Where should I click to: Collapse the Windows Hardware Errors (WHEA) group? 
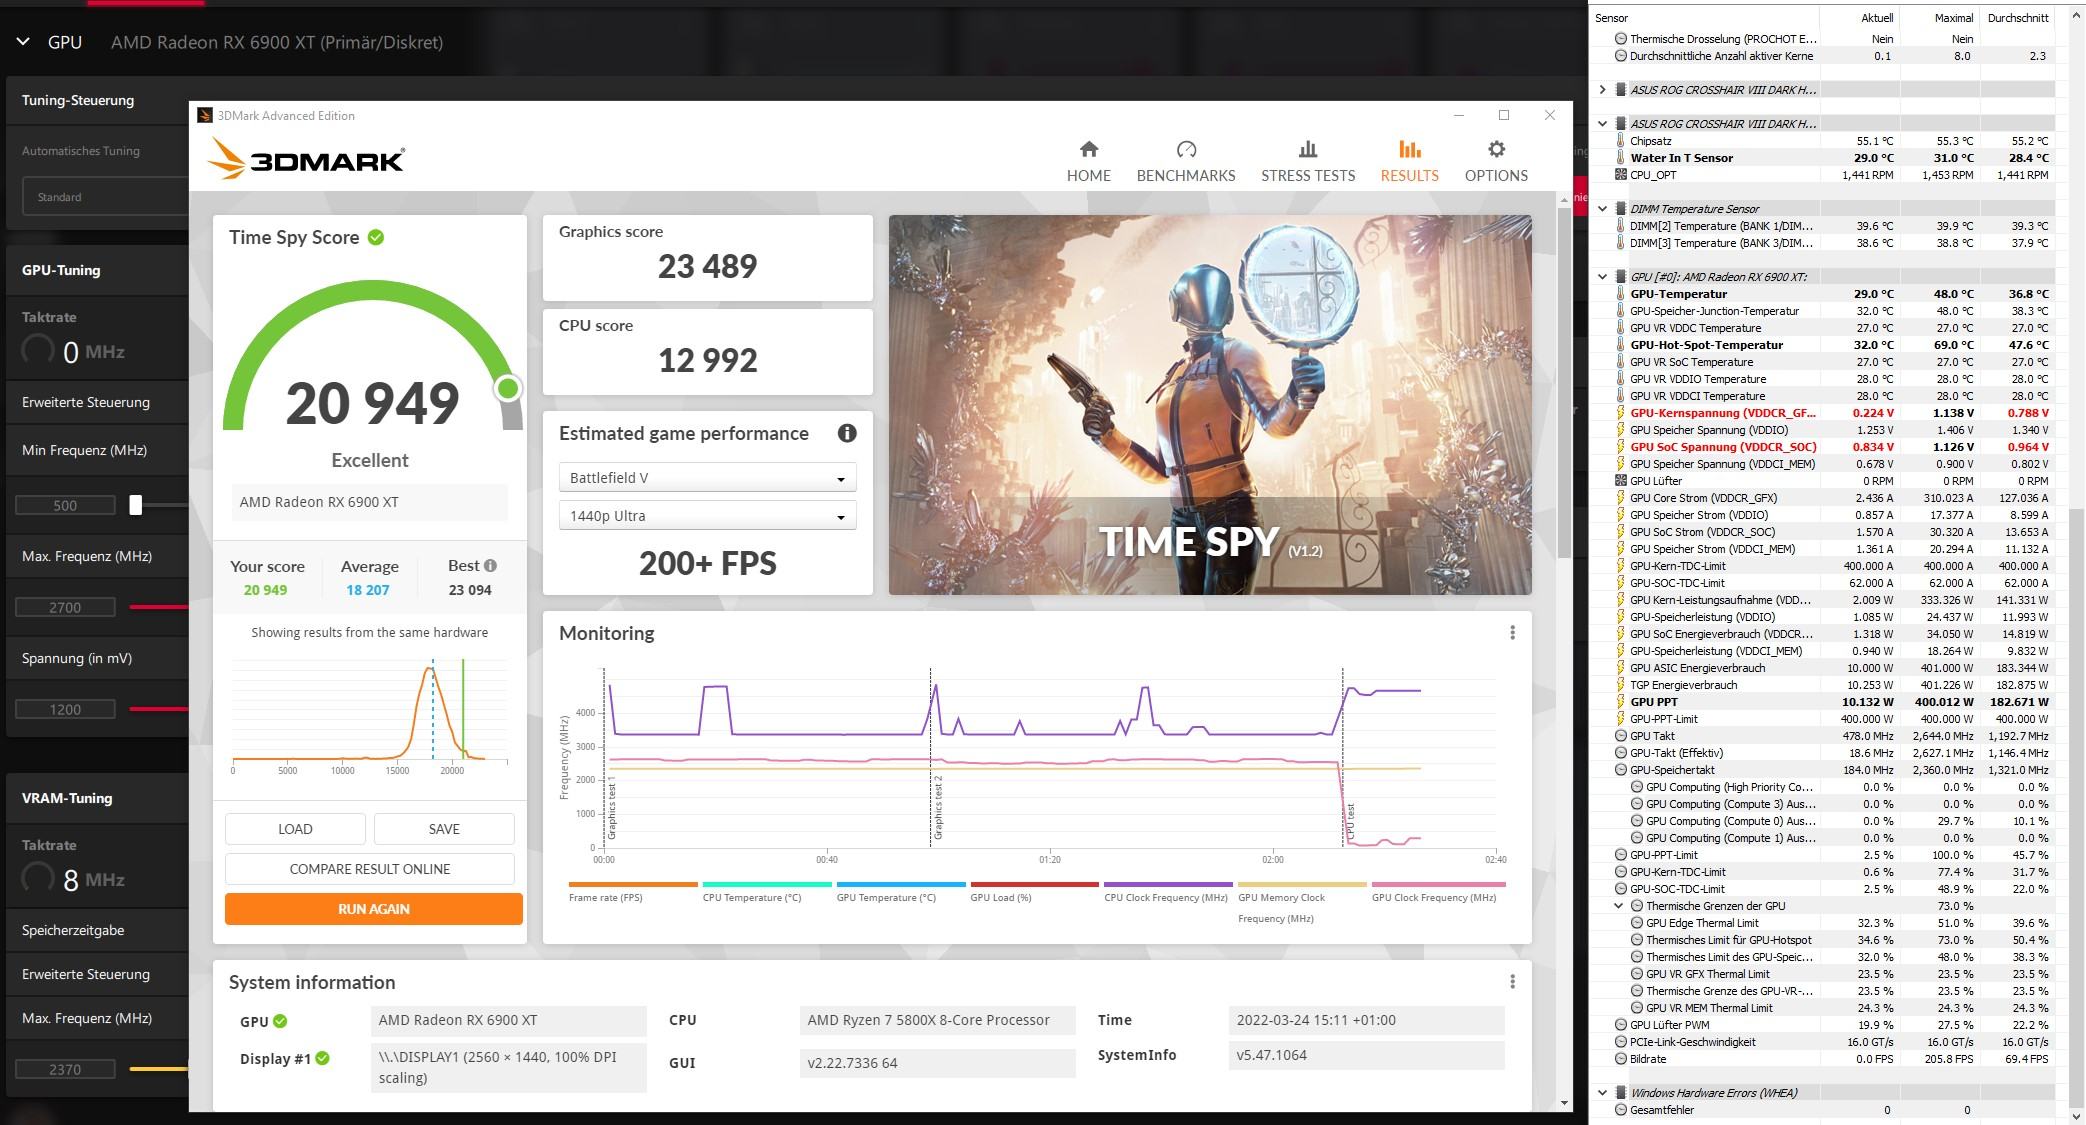coord(1603,1093)
